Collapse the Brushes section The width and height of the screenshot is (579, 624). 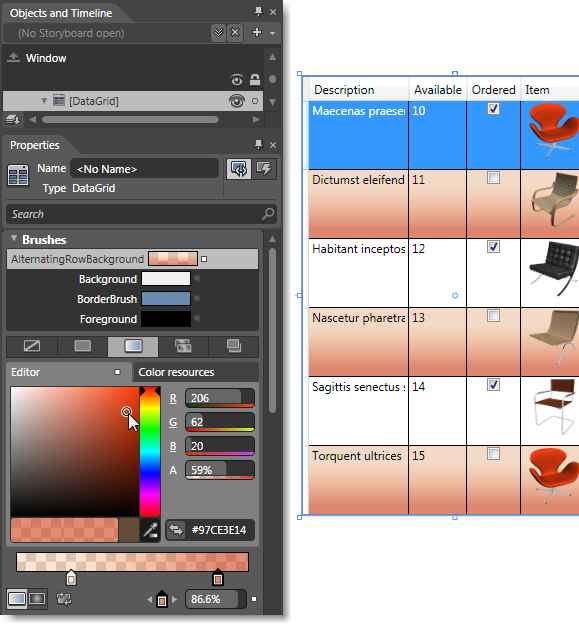coord(14,238)
